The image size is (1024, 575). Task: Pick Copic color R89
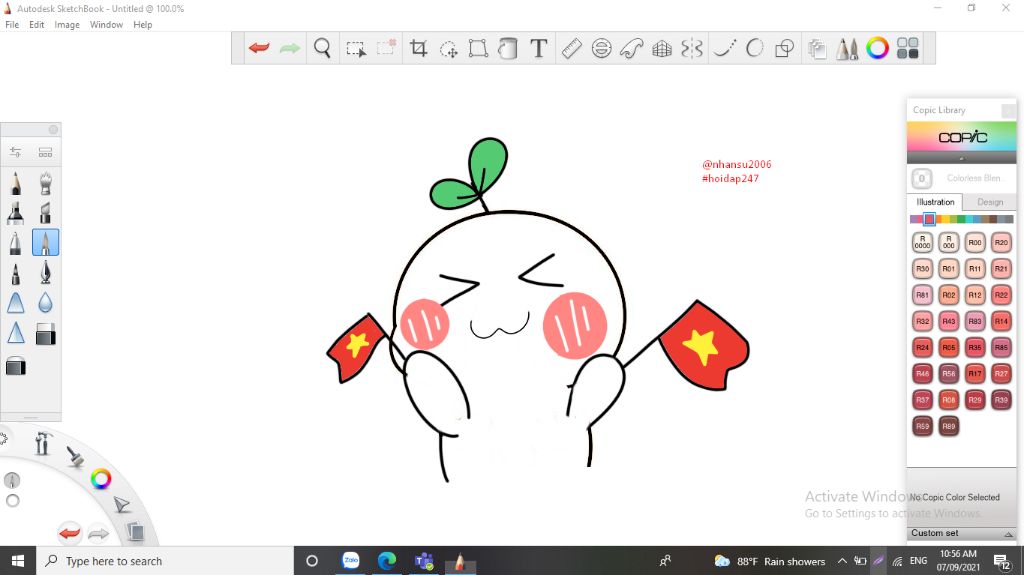[948, 426]
